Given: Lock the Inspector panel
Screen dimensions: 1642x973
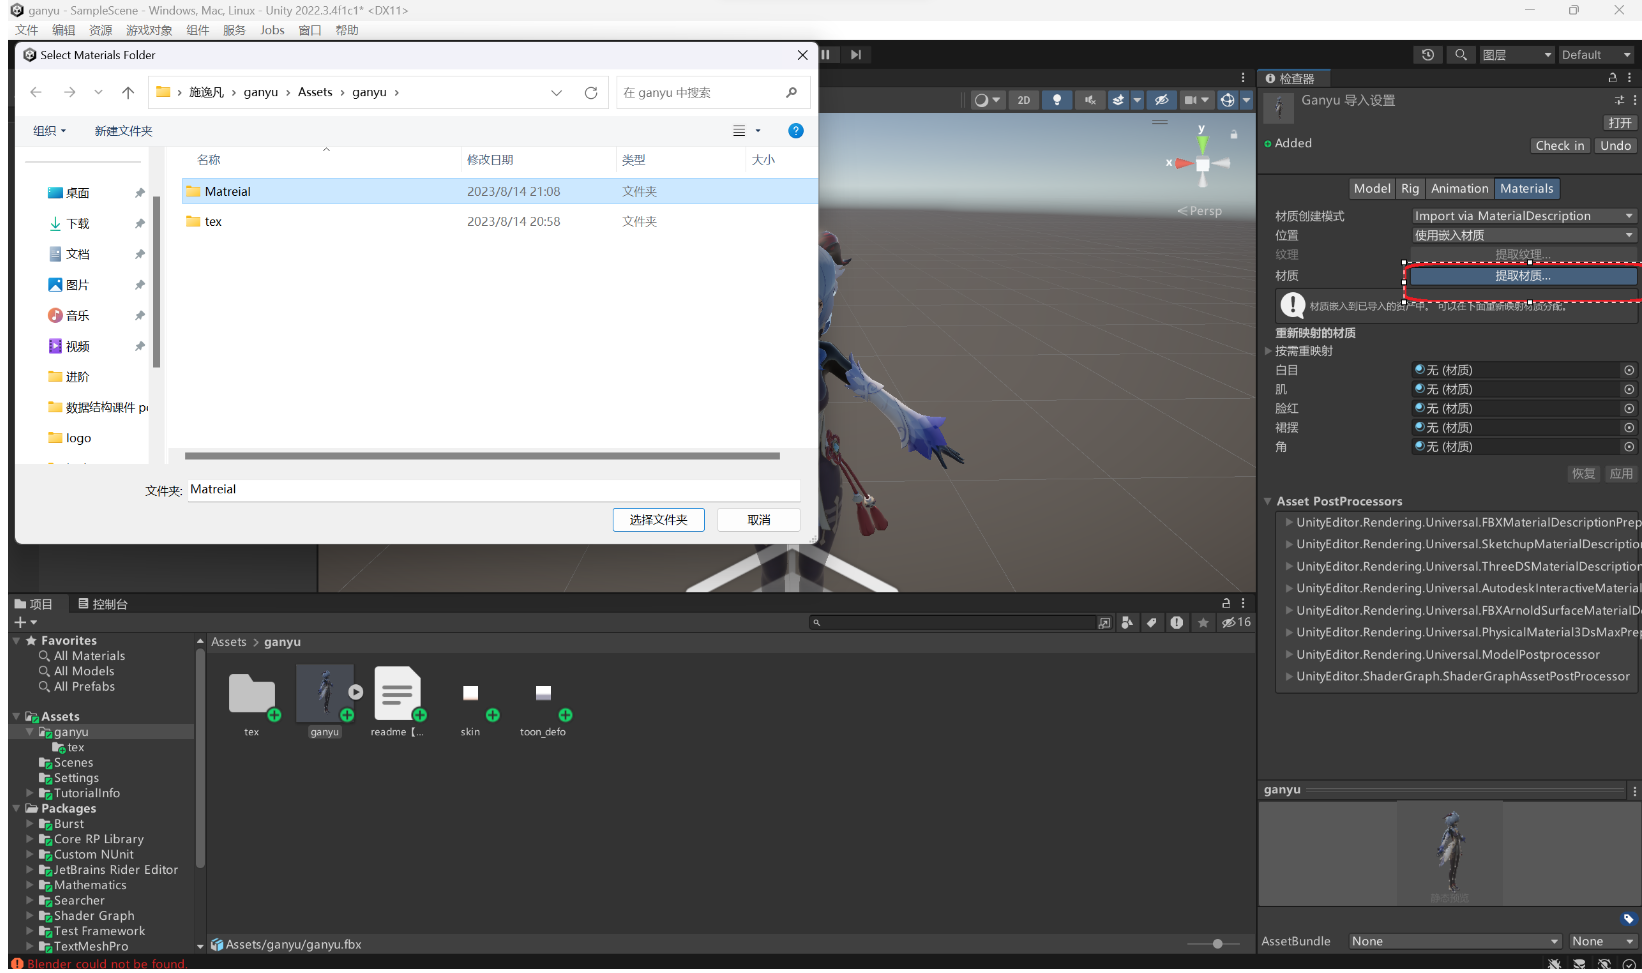Looking at the screenshot, I should click(x=1612, y=78).
